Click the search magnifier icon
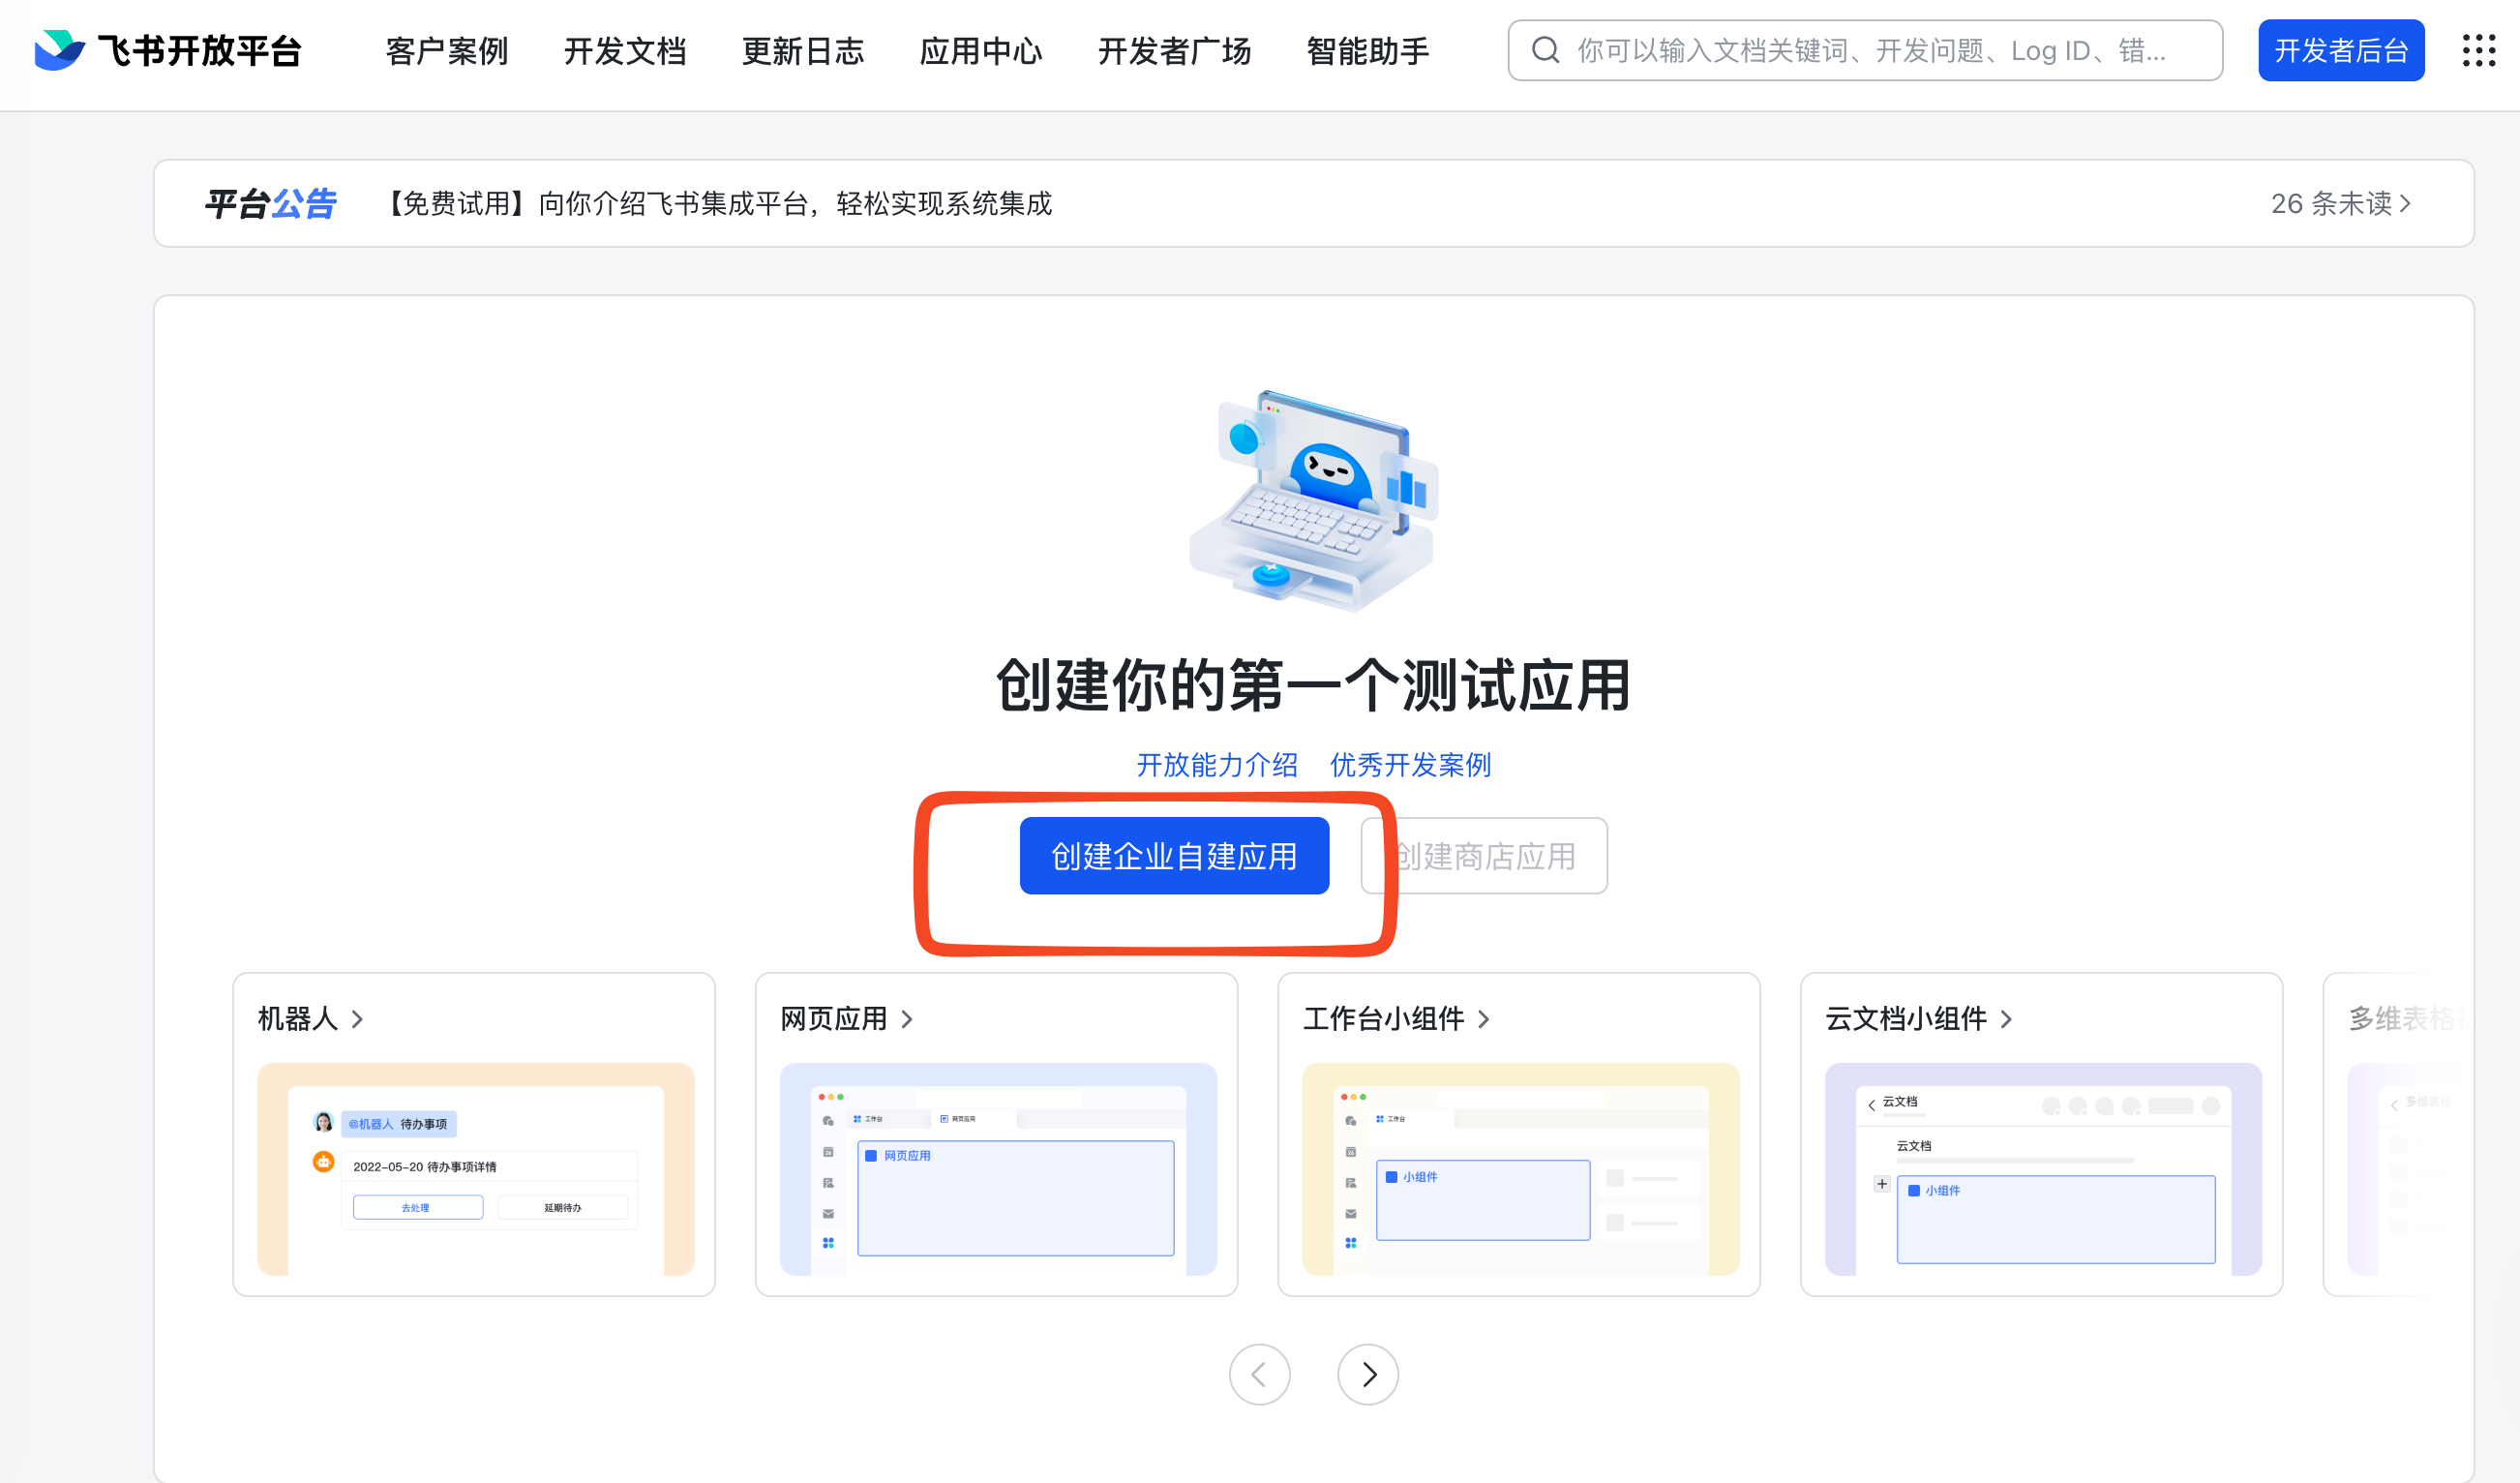 point(1546,49)
